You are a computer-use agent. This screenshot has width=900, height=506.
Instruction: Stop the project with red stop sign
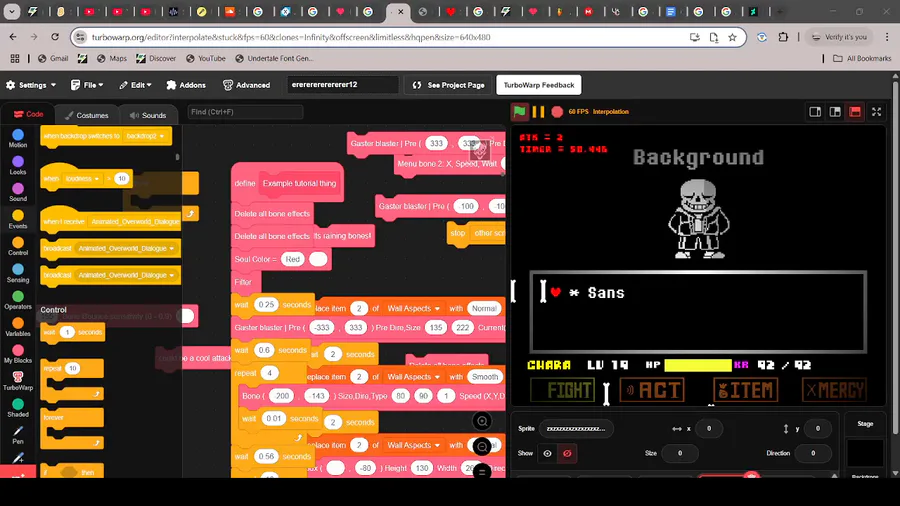click(x=557, y=111)
